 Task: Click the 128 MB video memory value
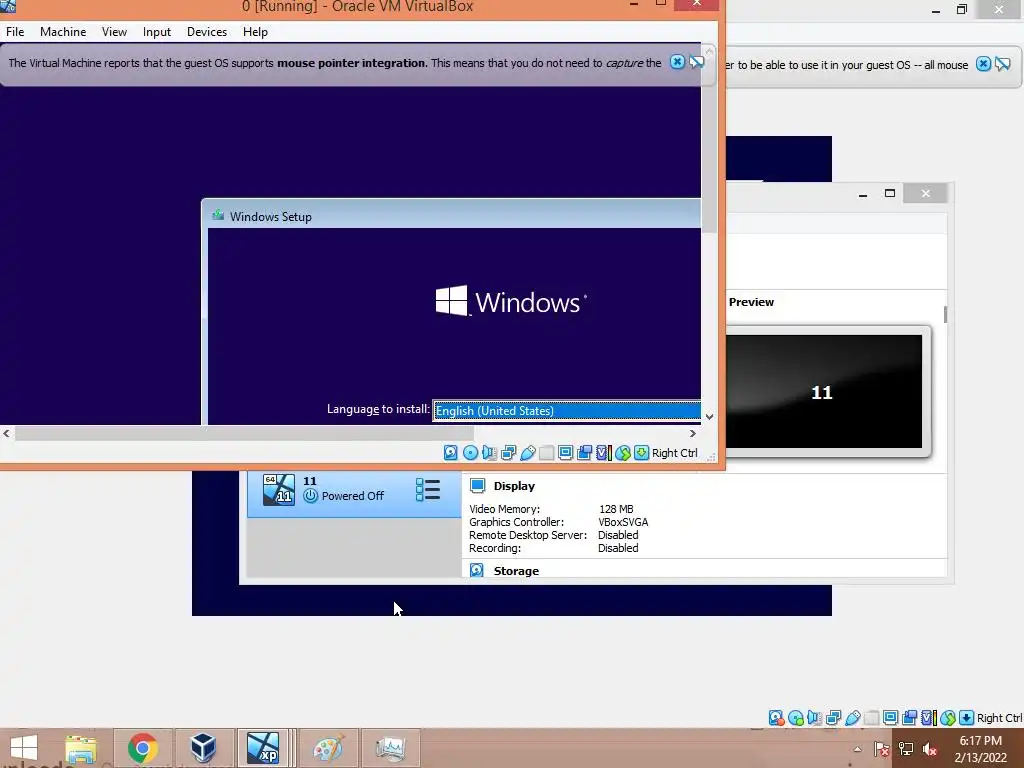click(x=616, y=509)
